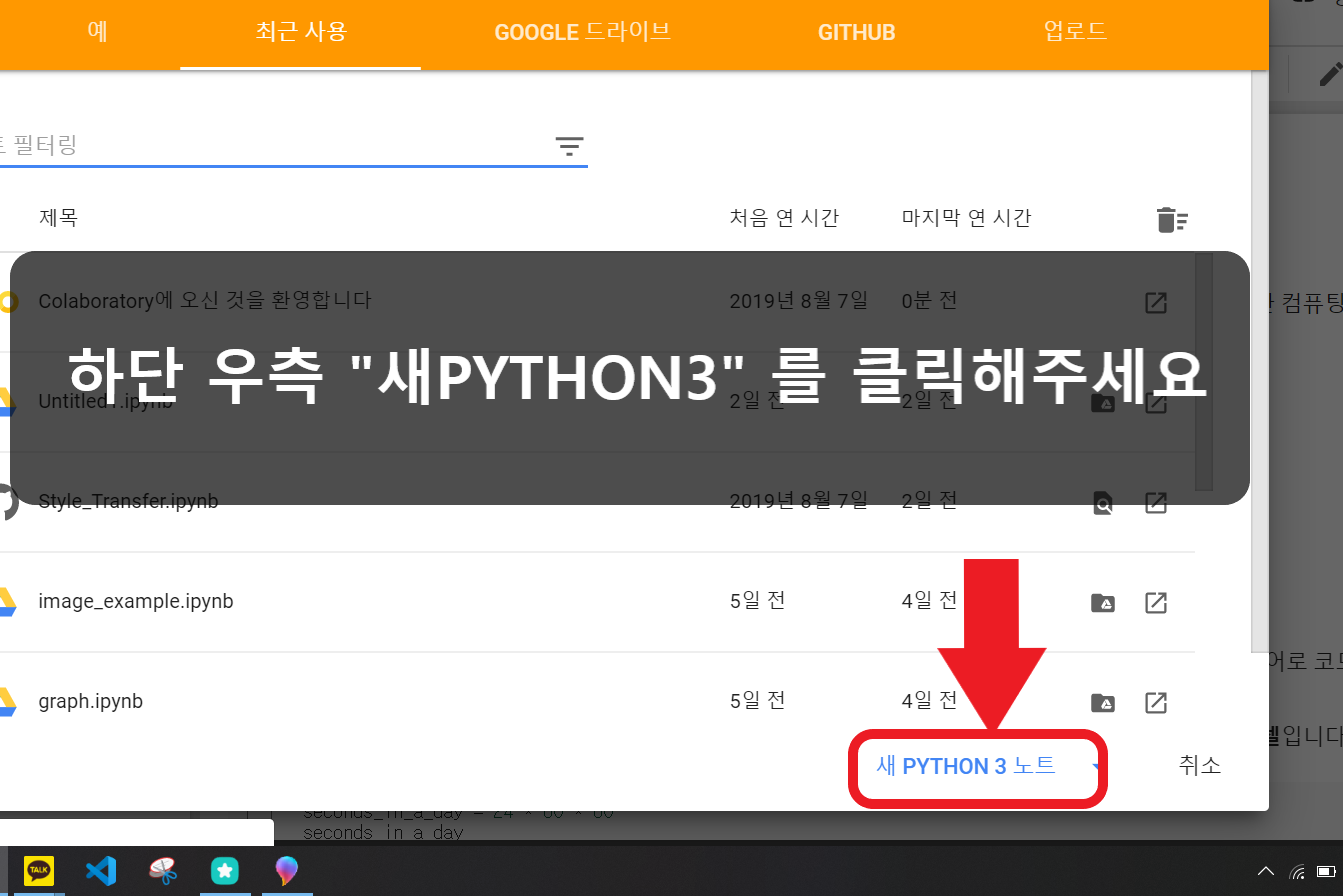Click graph.ipynb last opened 4일 전

click(929, 700)
